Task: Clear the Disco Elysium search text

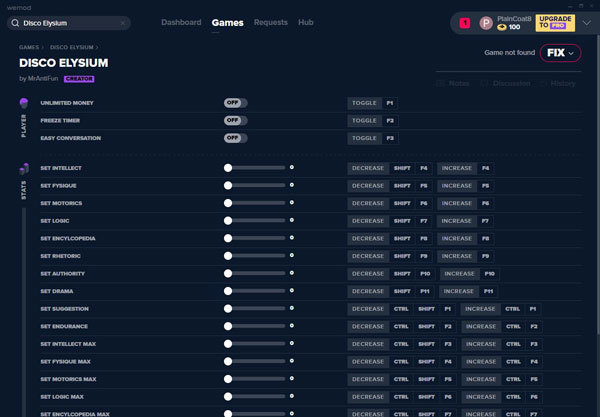Action: click(x=122, y=23)
